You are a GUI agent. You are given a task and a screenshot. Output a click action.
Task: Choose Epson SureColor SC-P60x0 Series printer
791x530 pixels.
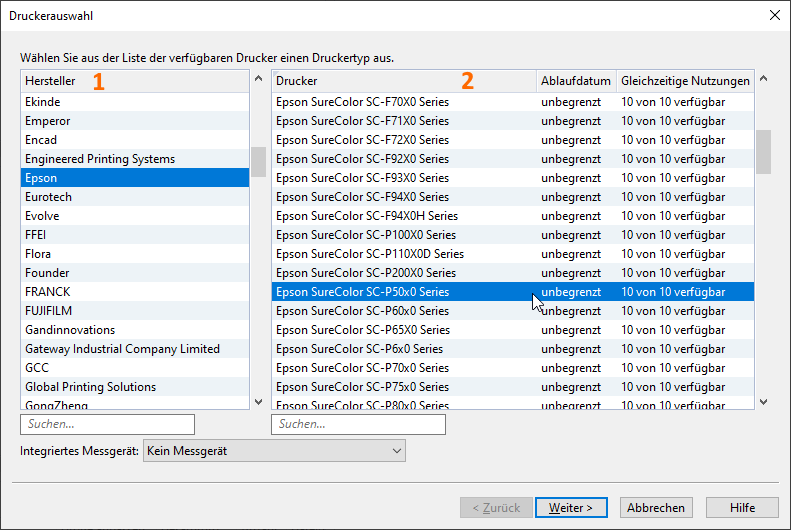click(x=362, y=311)
